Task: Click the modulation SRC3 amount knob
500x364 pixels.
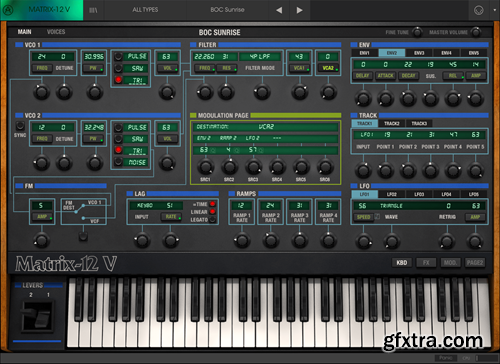Action: point(253,166)
